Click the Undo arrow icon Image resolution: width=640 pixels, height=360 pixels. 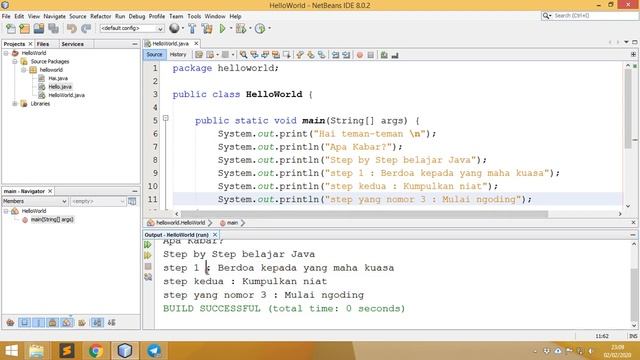pos(72,29)
